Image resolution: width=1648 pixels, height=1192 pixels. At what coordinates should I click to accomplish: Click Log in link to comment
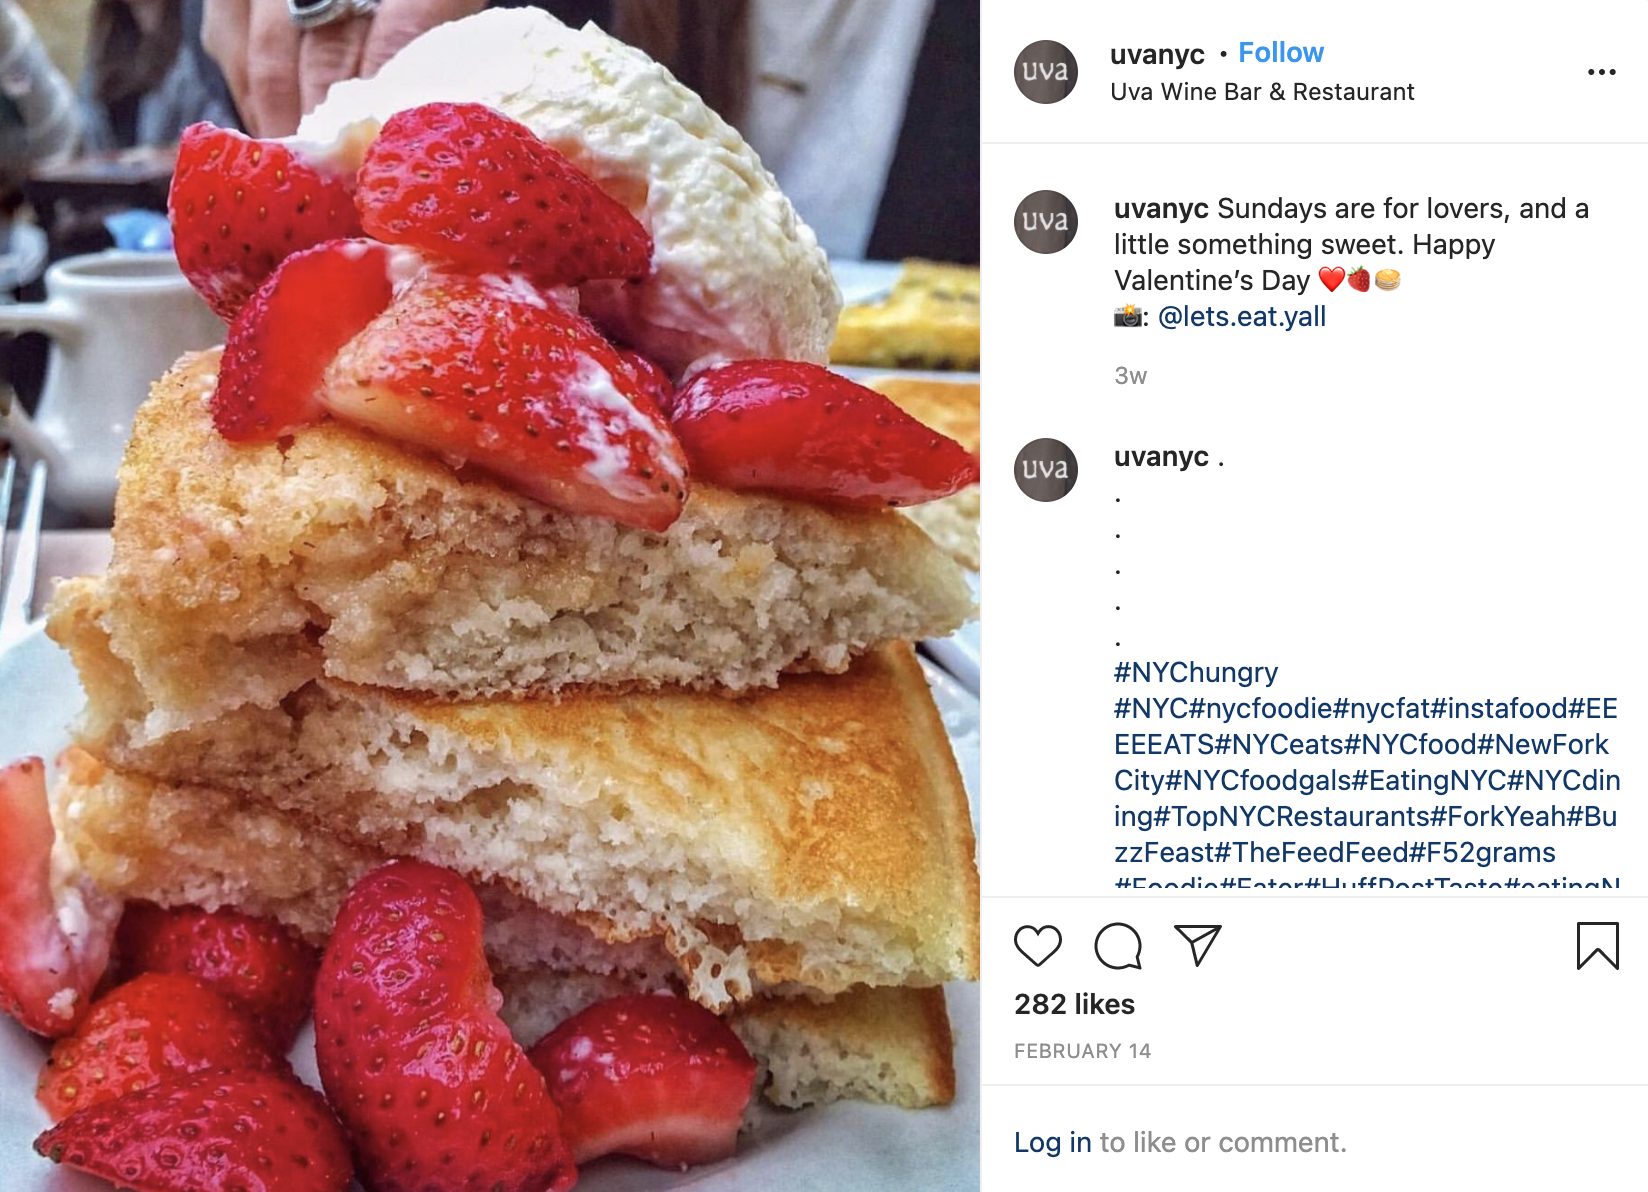(1052, 1142)
